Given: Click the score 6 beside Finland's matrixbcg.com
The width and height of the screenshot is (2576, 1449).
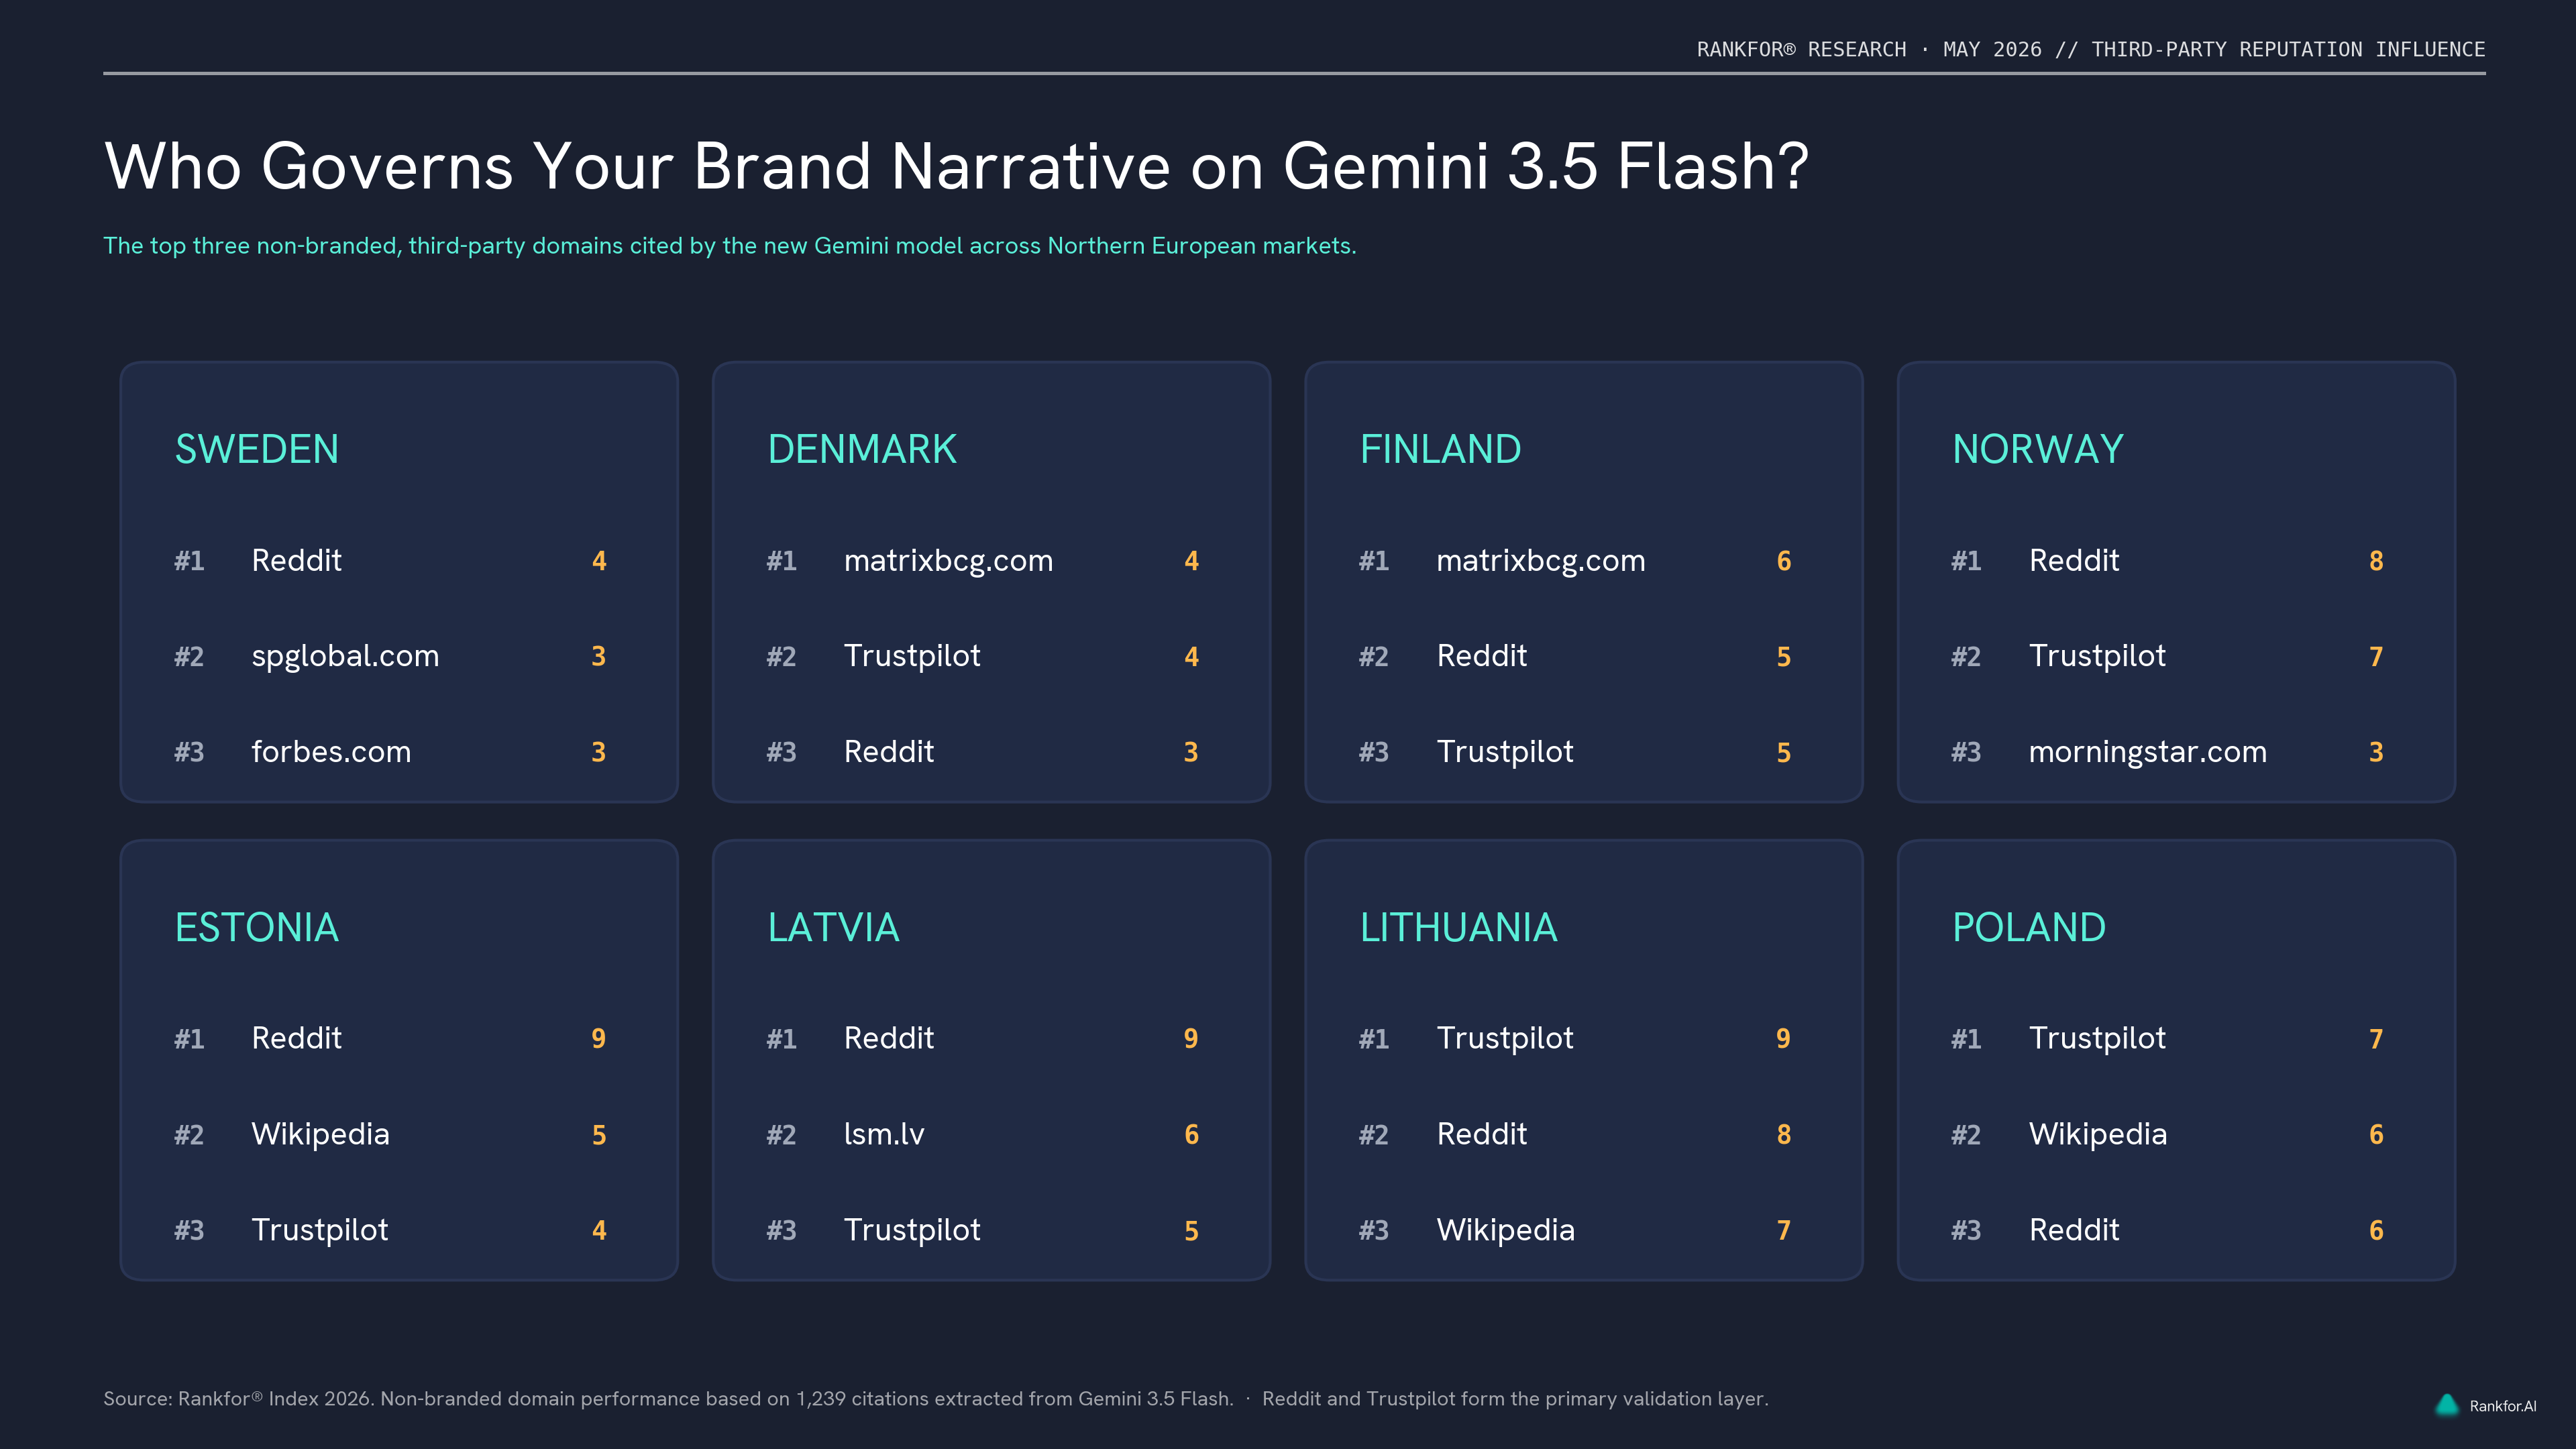Looking at the screenshot, I should (1783, 561).
